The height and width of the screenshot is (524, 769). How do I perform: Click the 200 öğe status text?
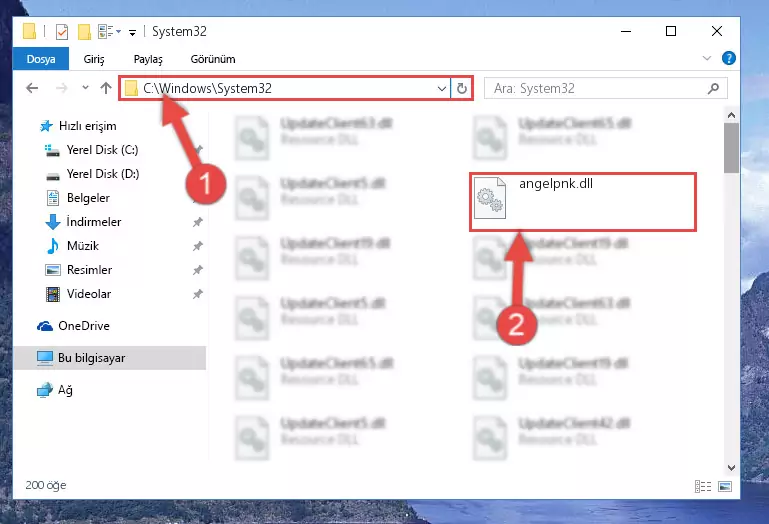pyautogui.click(x=46, y=485)
